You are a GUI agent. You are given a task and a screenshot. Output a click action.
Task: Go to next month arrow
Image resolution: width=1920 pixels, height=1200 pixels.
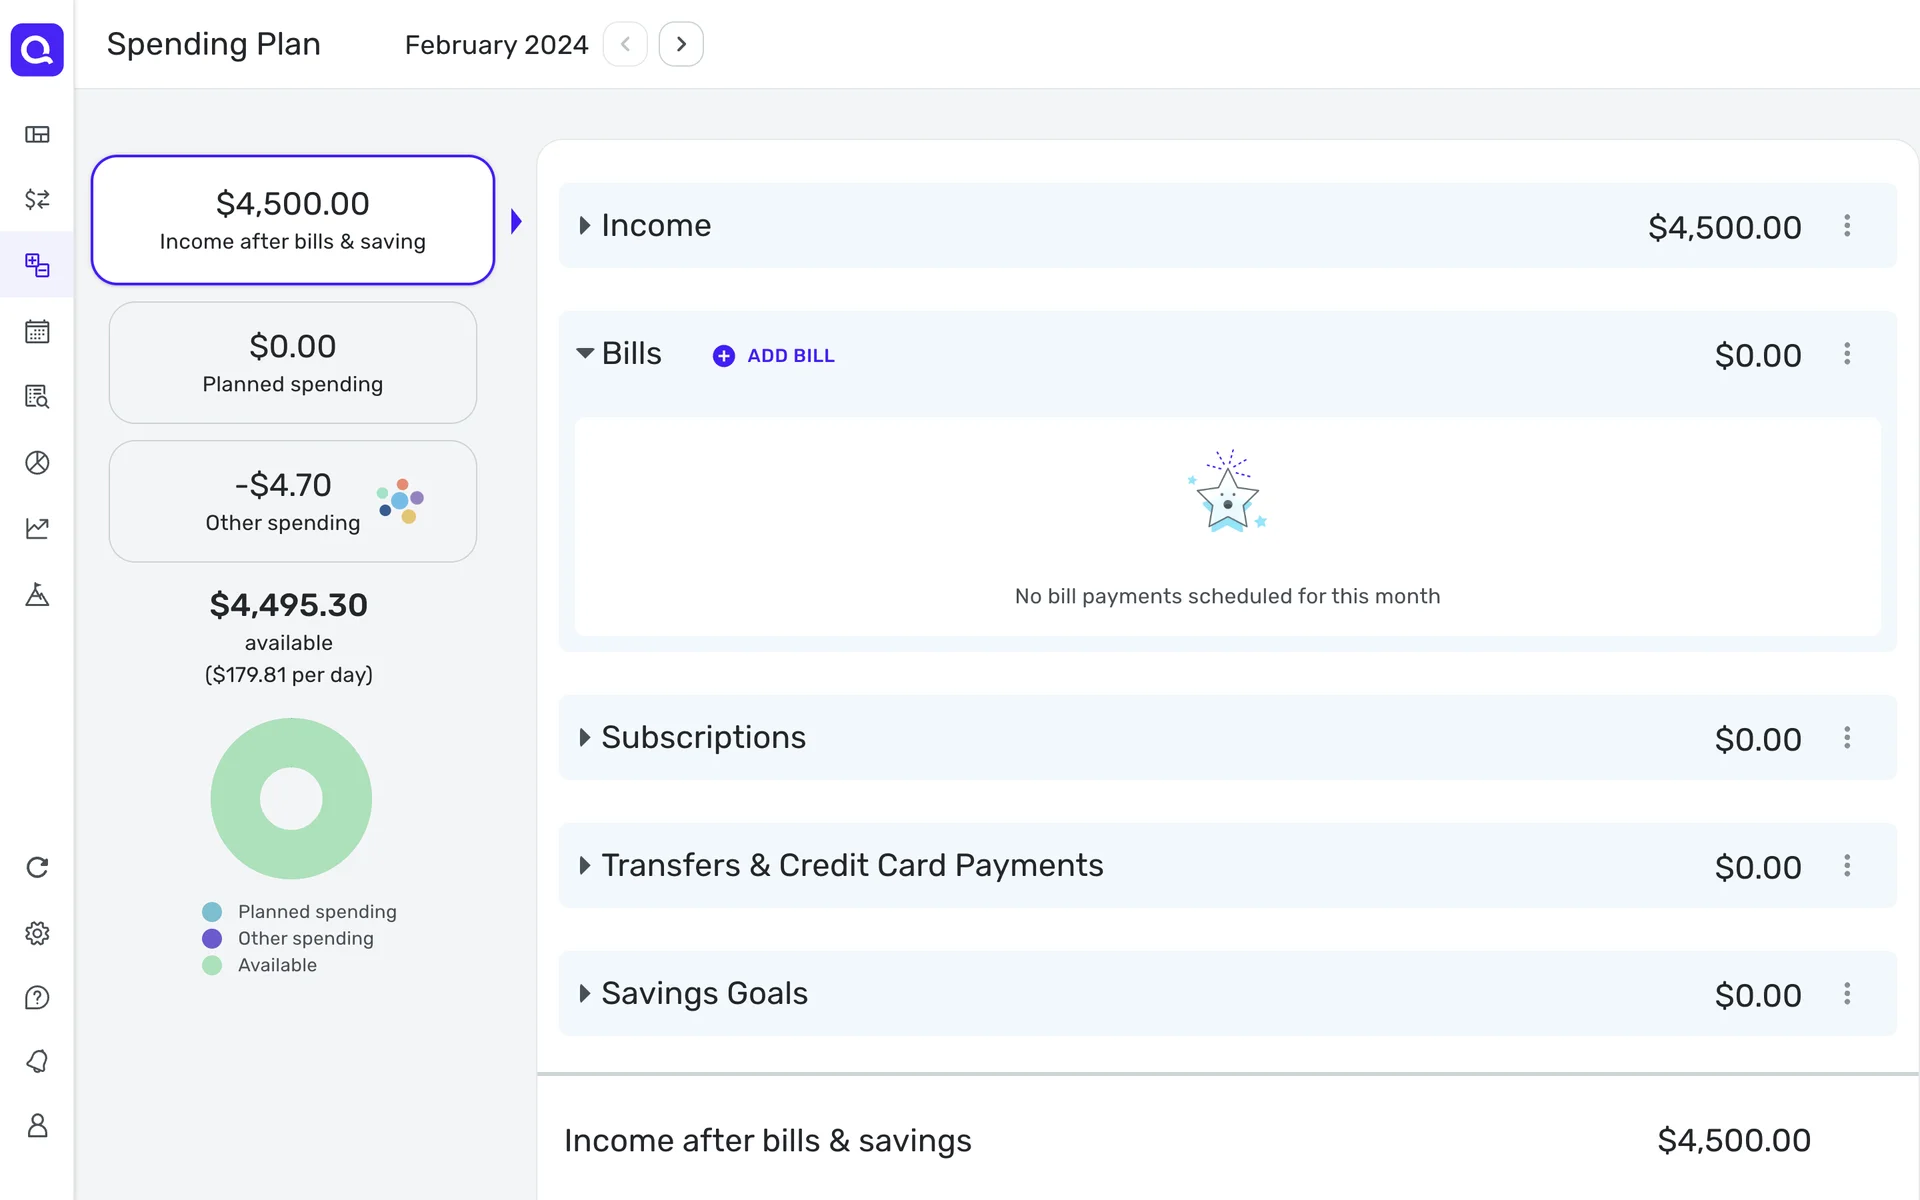click(x=681, y=44)
